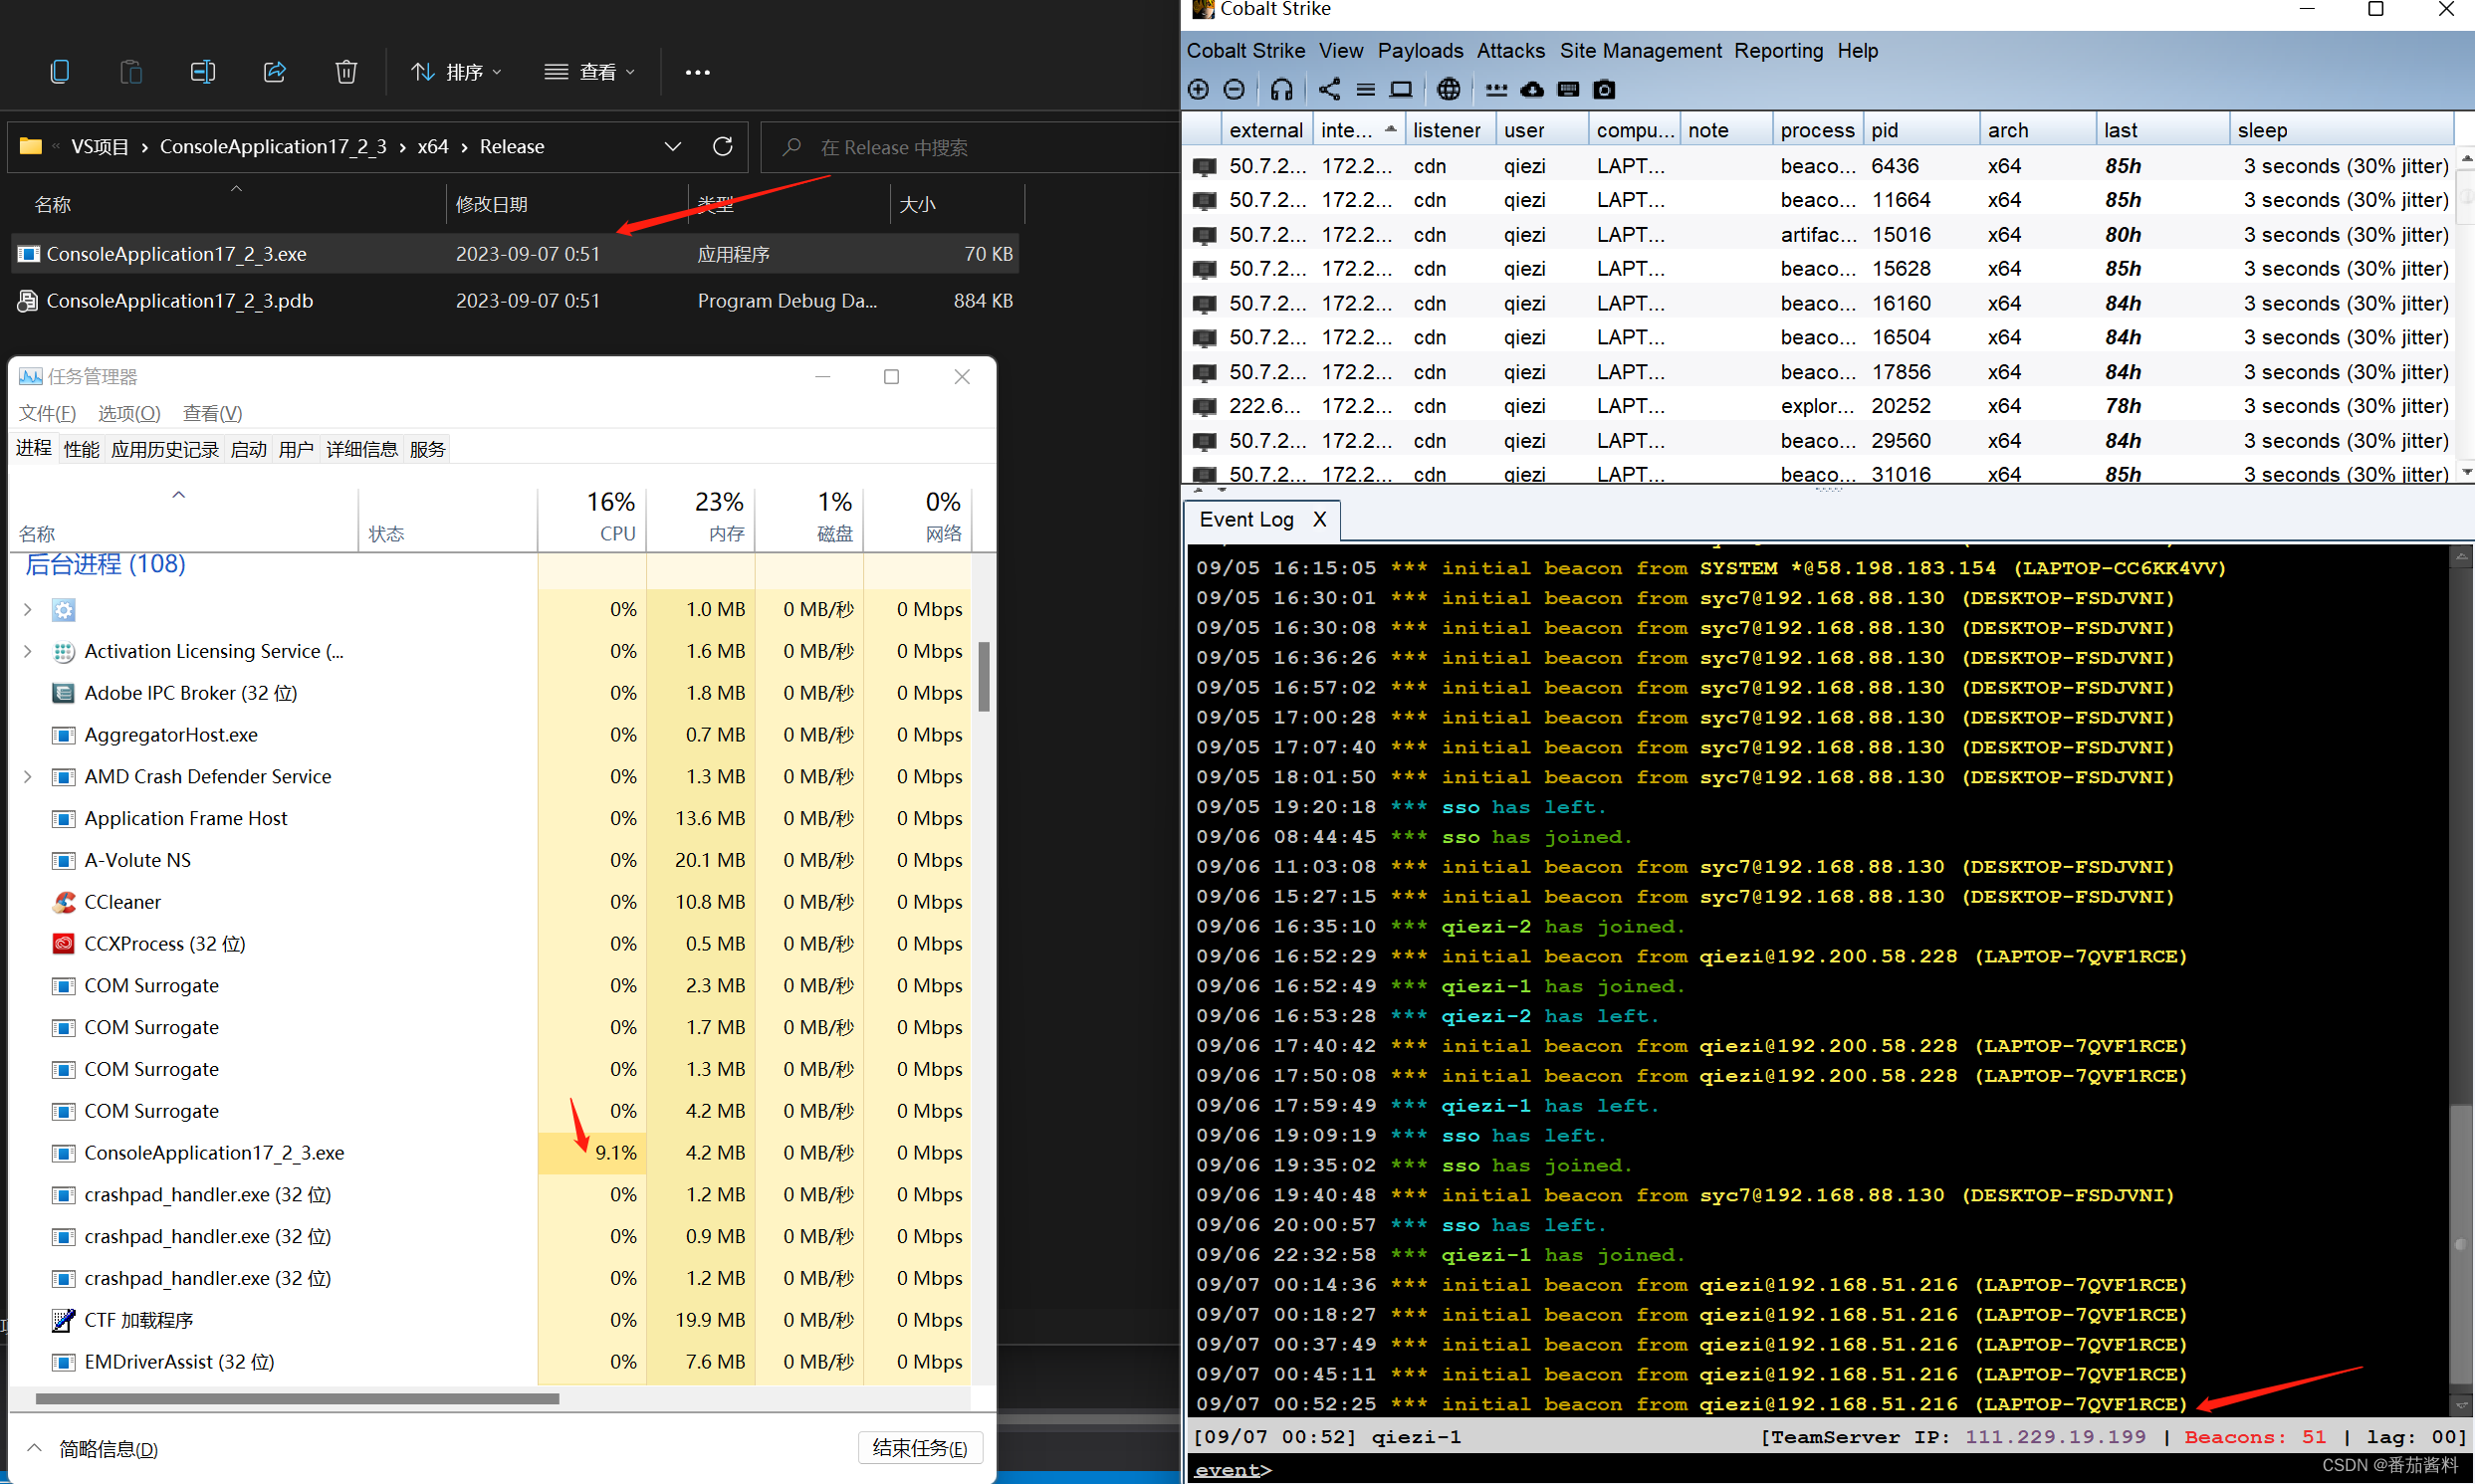Switch to session table list icon
The height and width of the screenshot is (1484, 2475).
[x=1365, y=90]
